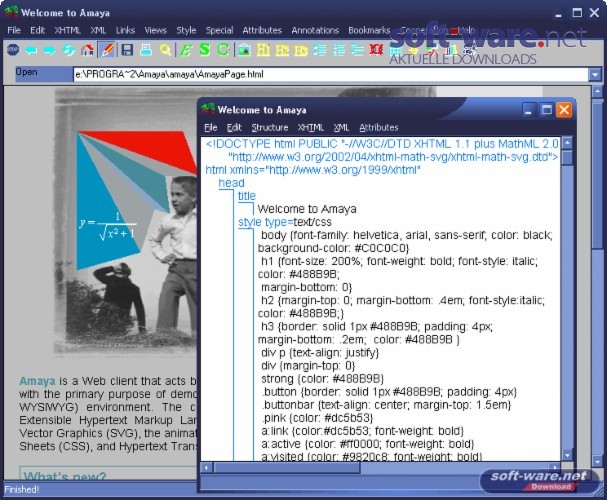Maximize the source view window
607x500 pixels.
pos(546,110)
